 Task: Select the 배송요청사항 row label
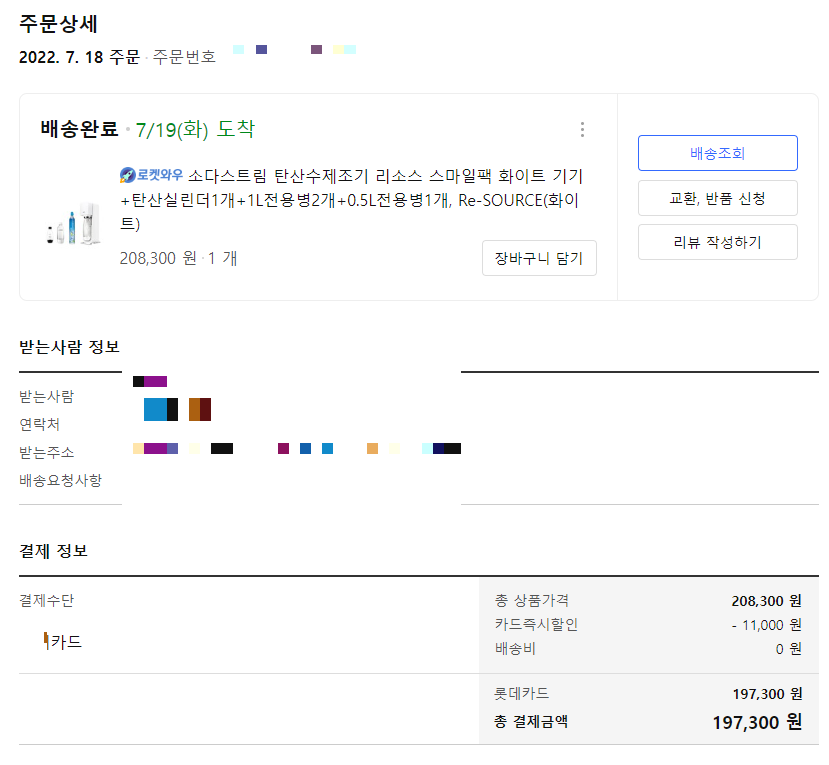60,481
